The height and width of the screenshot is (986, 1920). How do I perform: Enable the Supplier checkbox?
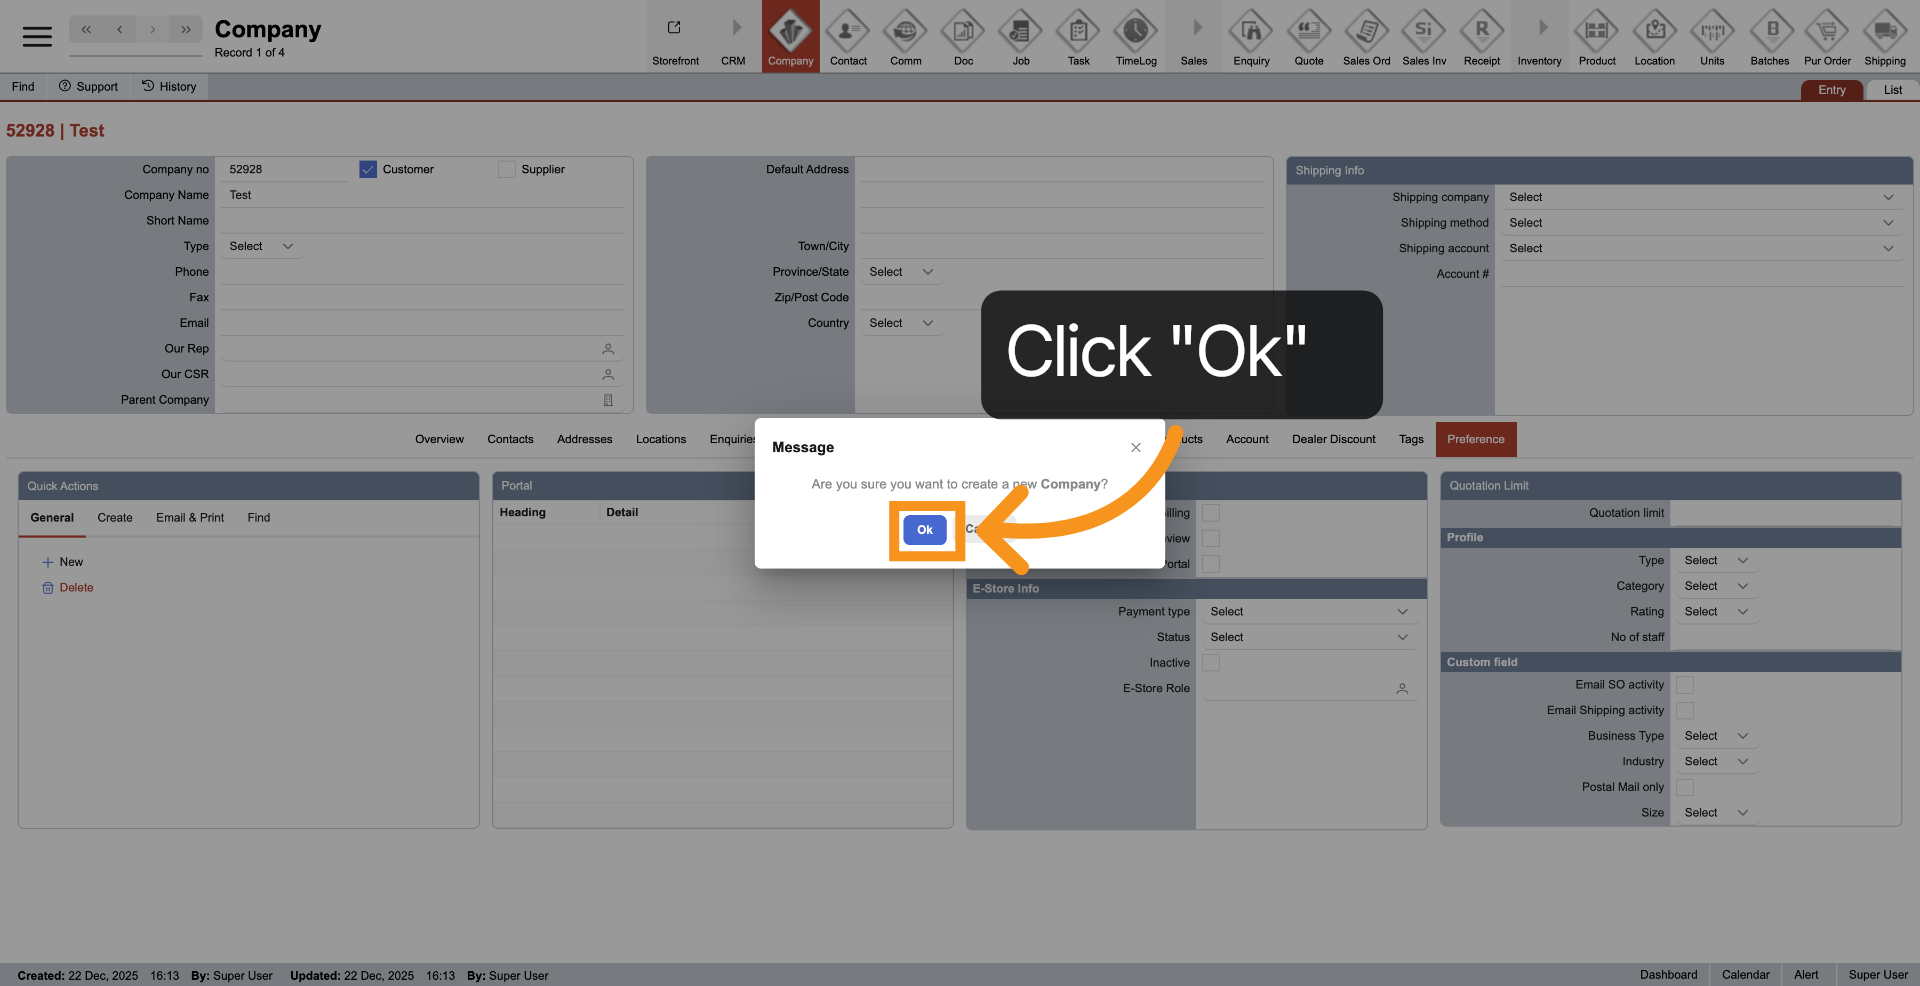tap(507, 170)
